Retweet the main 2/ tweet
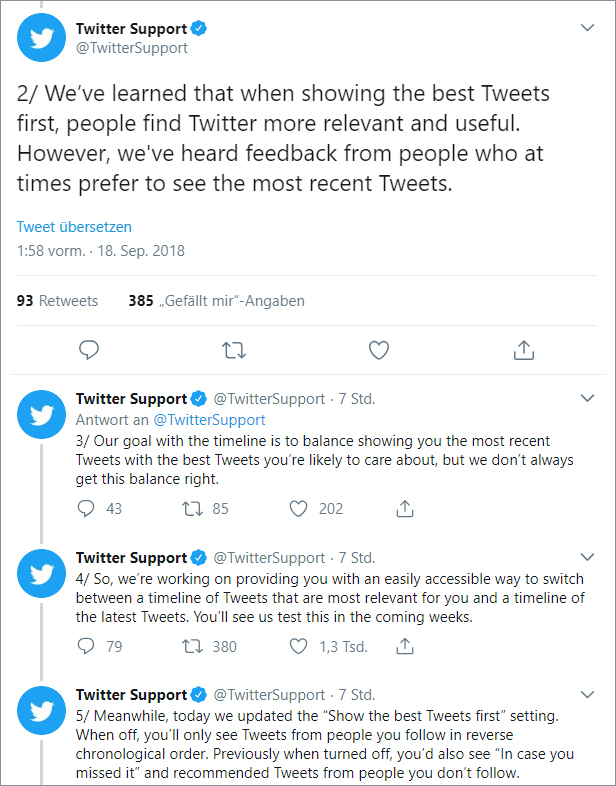Viewport: 616px width, 786px height. click(234, 350)
